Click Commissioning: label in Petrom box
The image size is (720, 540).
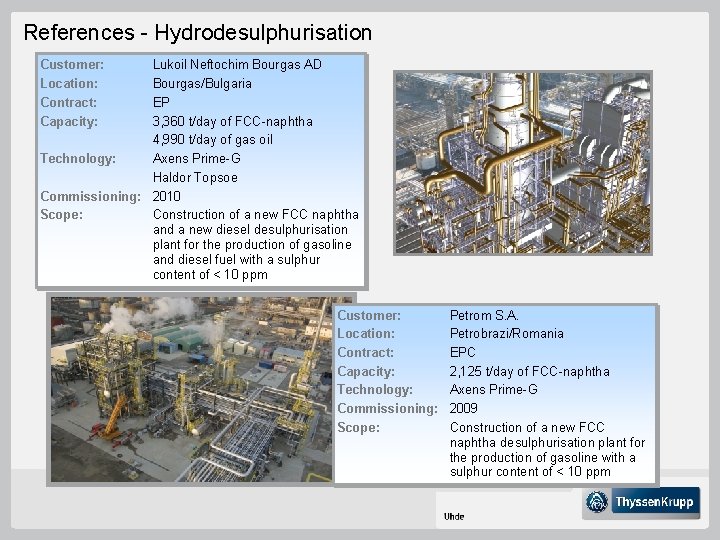click(388, 408)
